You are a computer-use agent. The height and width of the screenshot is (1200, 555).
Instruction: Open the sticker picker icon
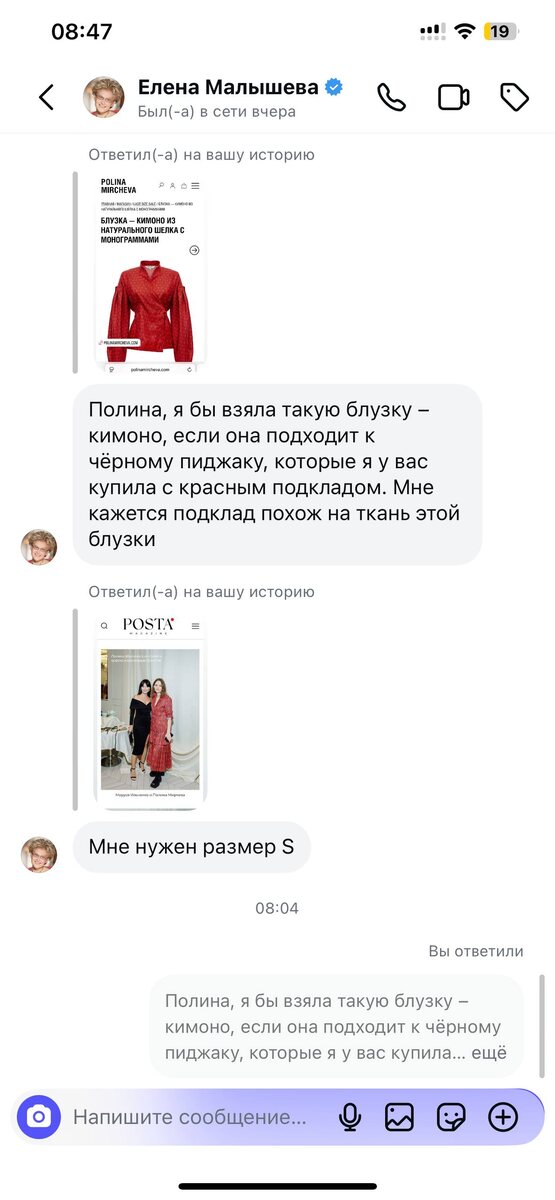(x=452, y=1117)
